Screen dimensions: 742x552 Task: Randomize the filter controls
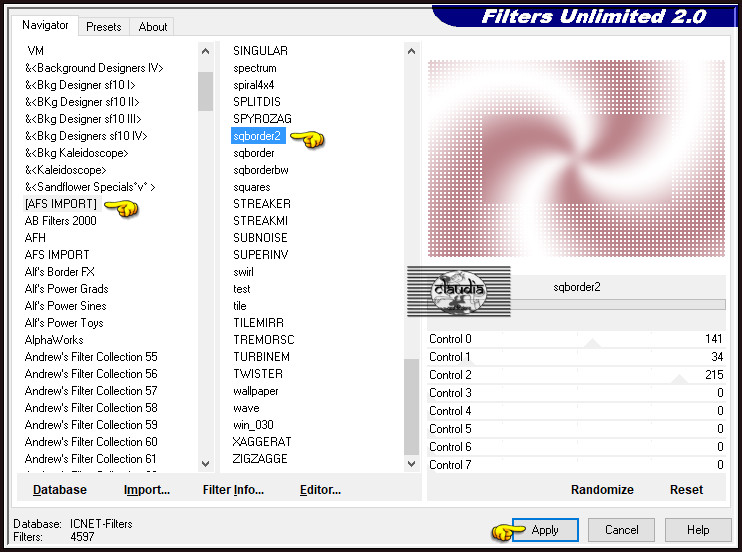602,490
